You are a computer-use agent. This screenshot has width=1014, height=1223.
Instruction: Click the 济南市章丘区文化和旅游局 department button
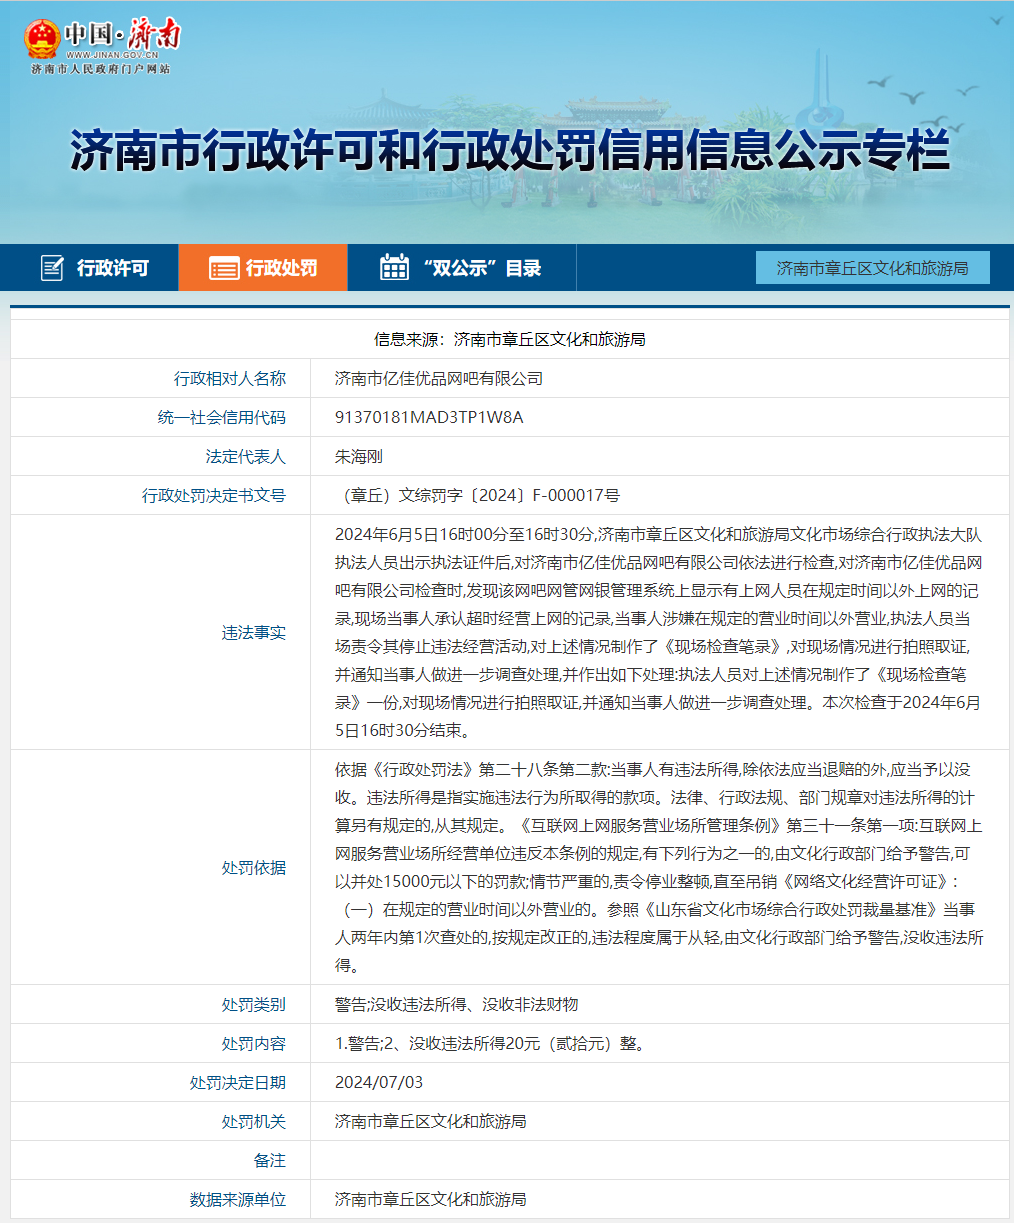tap(873, 268)
